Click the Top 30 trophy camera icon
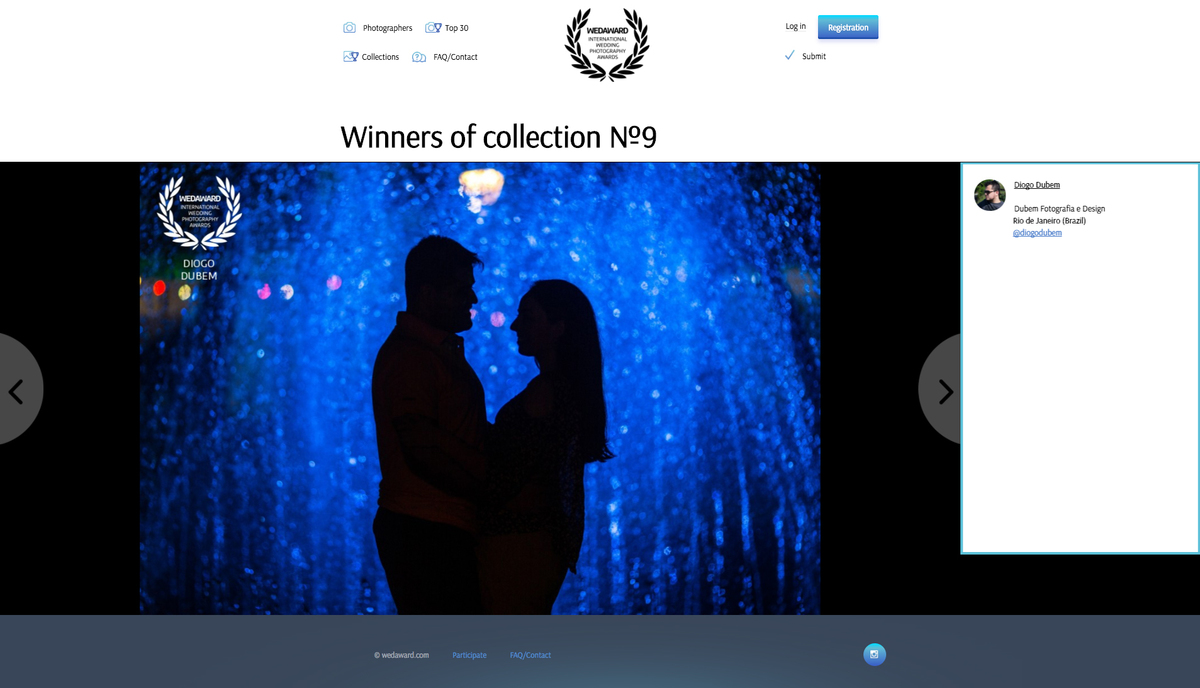Screen dimensions: 1200x688 (x=433, y=28)
